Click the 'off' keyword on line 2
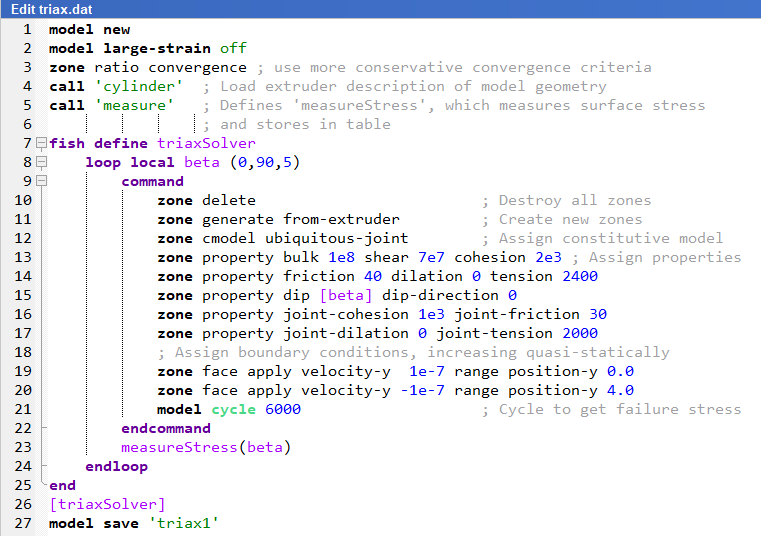 [233, 48]
